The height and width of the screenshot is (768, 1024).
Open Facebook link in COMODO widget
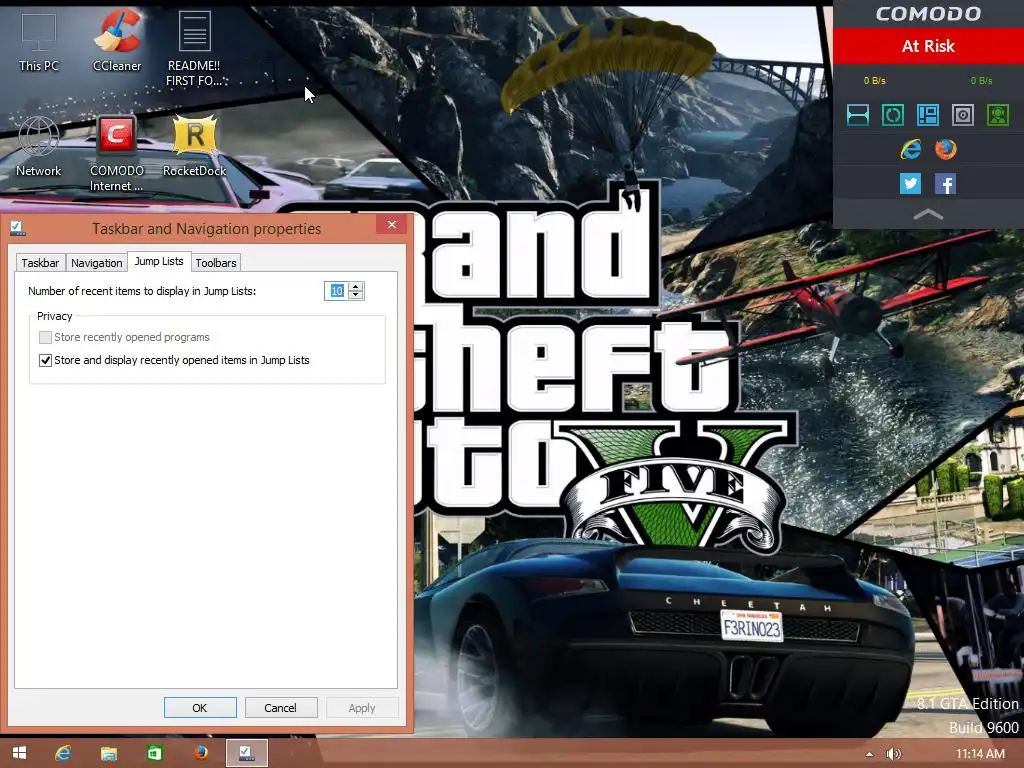point(946,184)
